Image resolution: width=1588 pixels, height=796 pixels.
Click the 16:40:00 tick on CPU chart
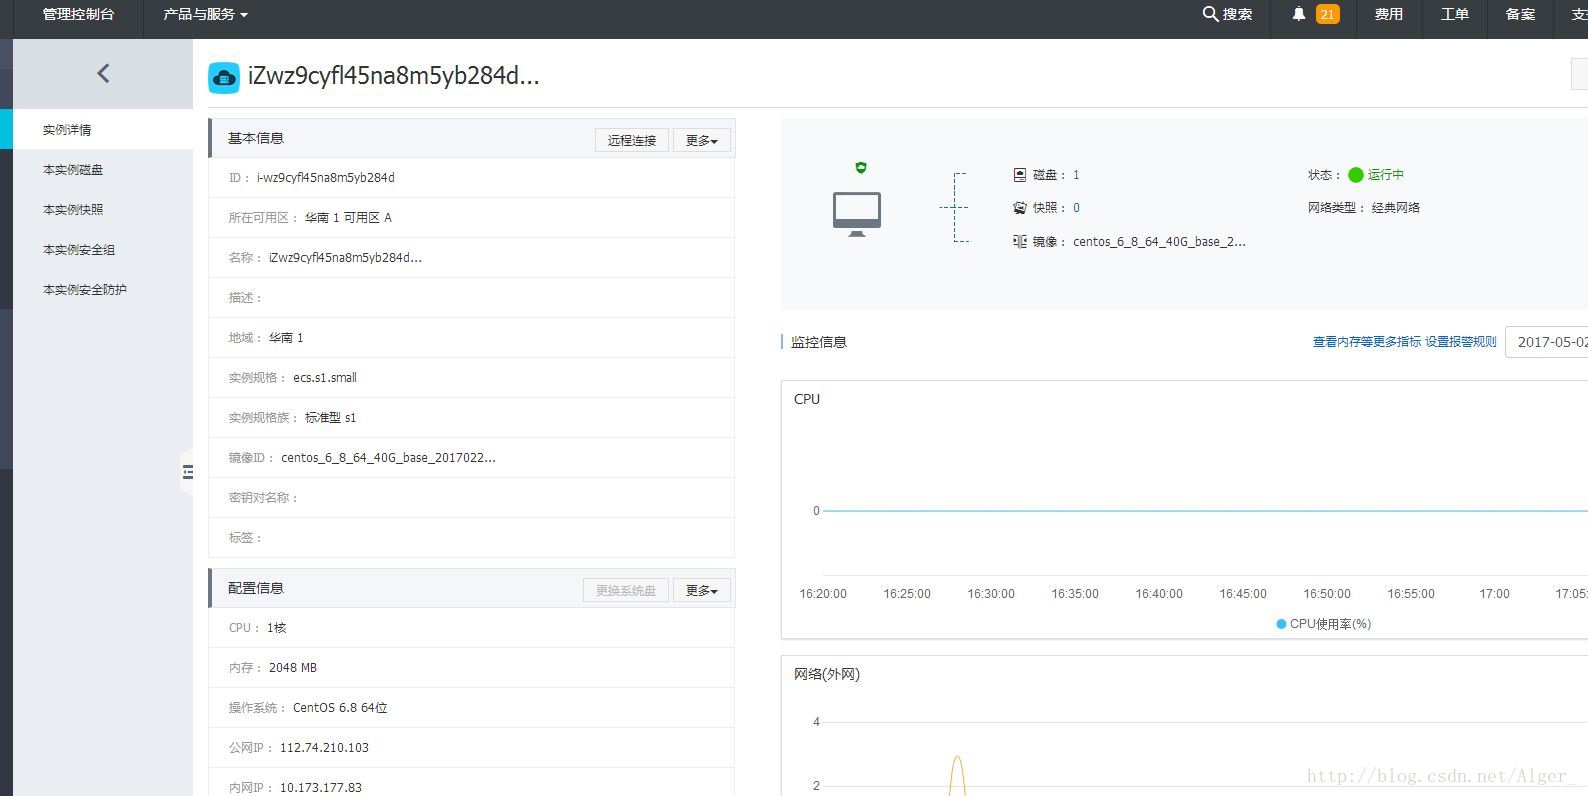(1159, 594)
